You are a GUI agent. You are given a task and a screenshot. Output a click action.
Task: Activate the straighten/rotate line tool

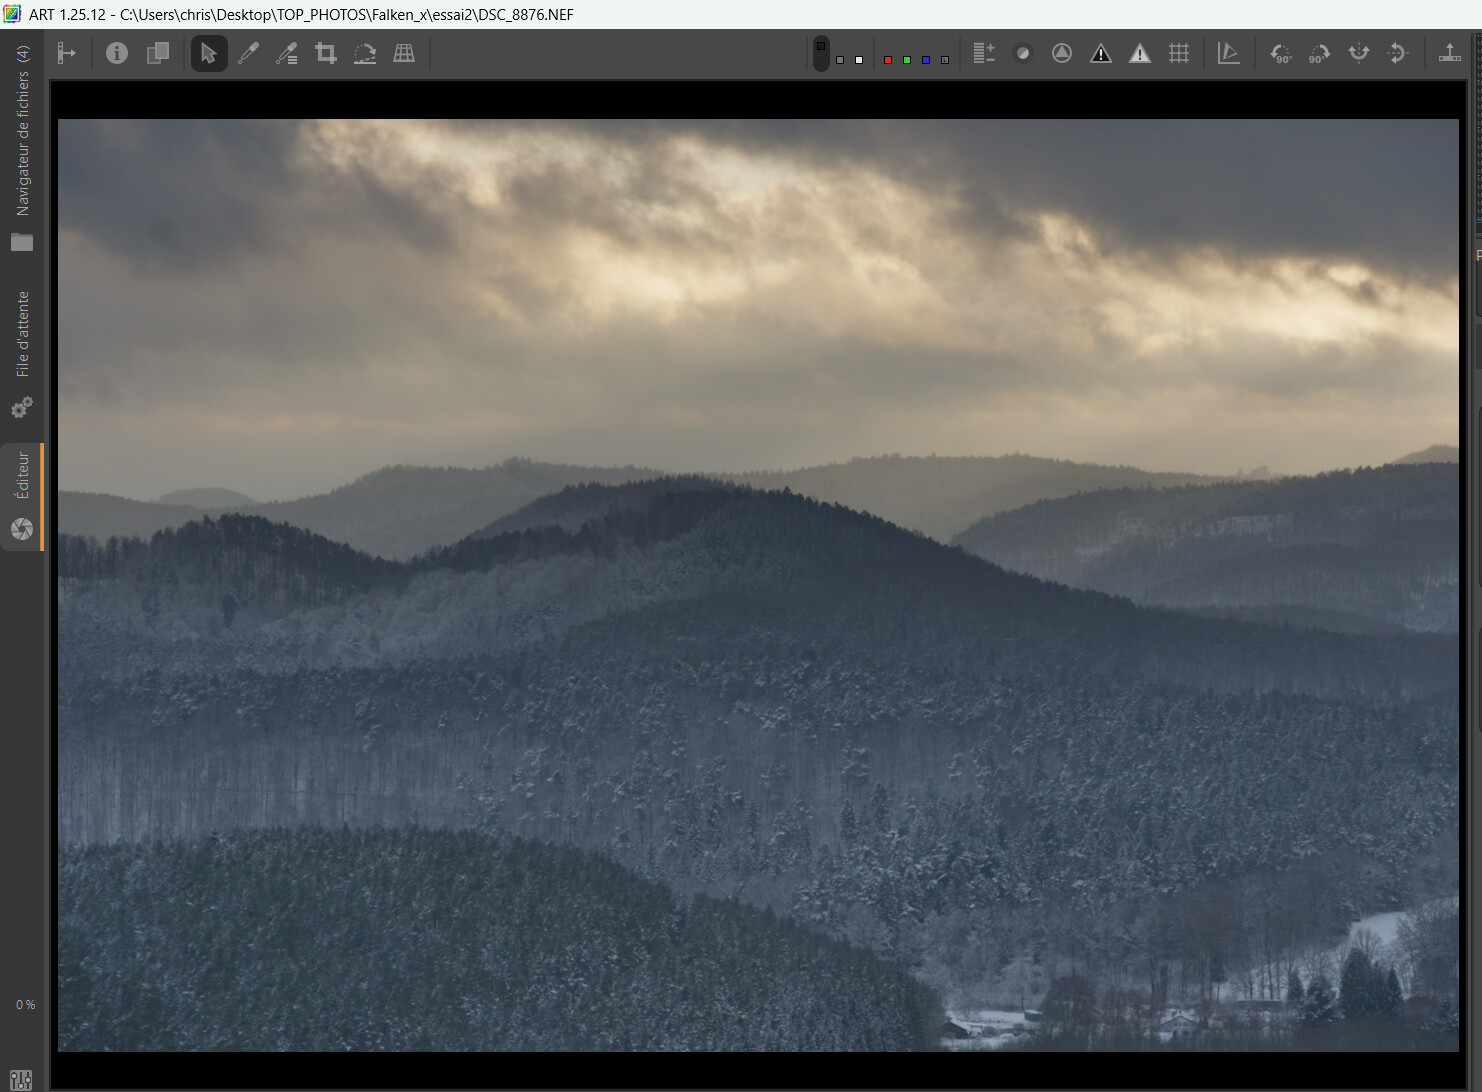pyautogui.click(x=365, y=54)
